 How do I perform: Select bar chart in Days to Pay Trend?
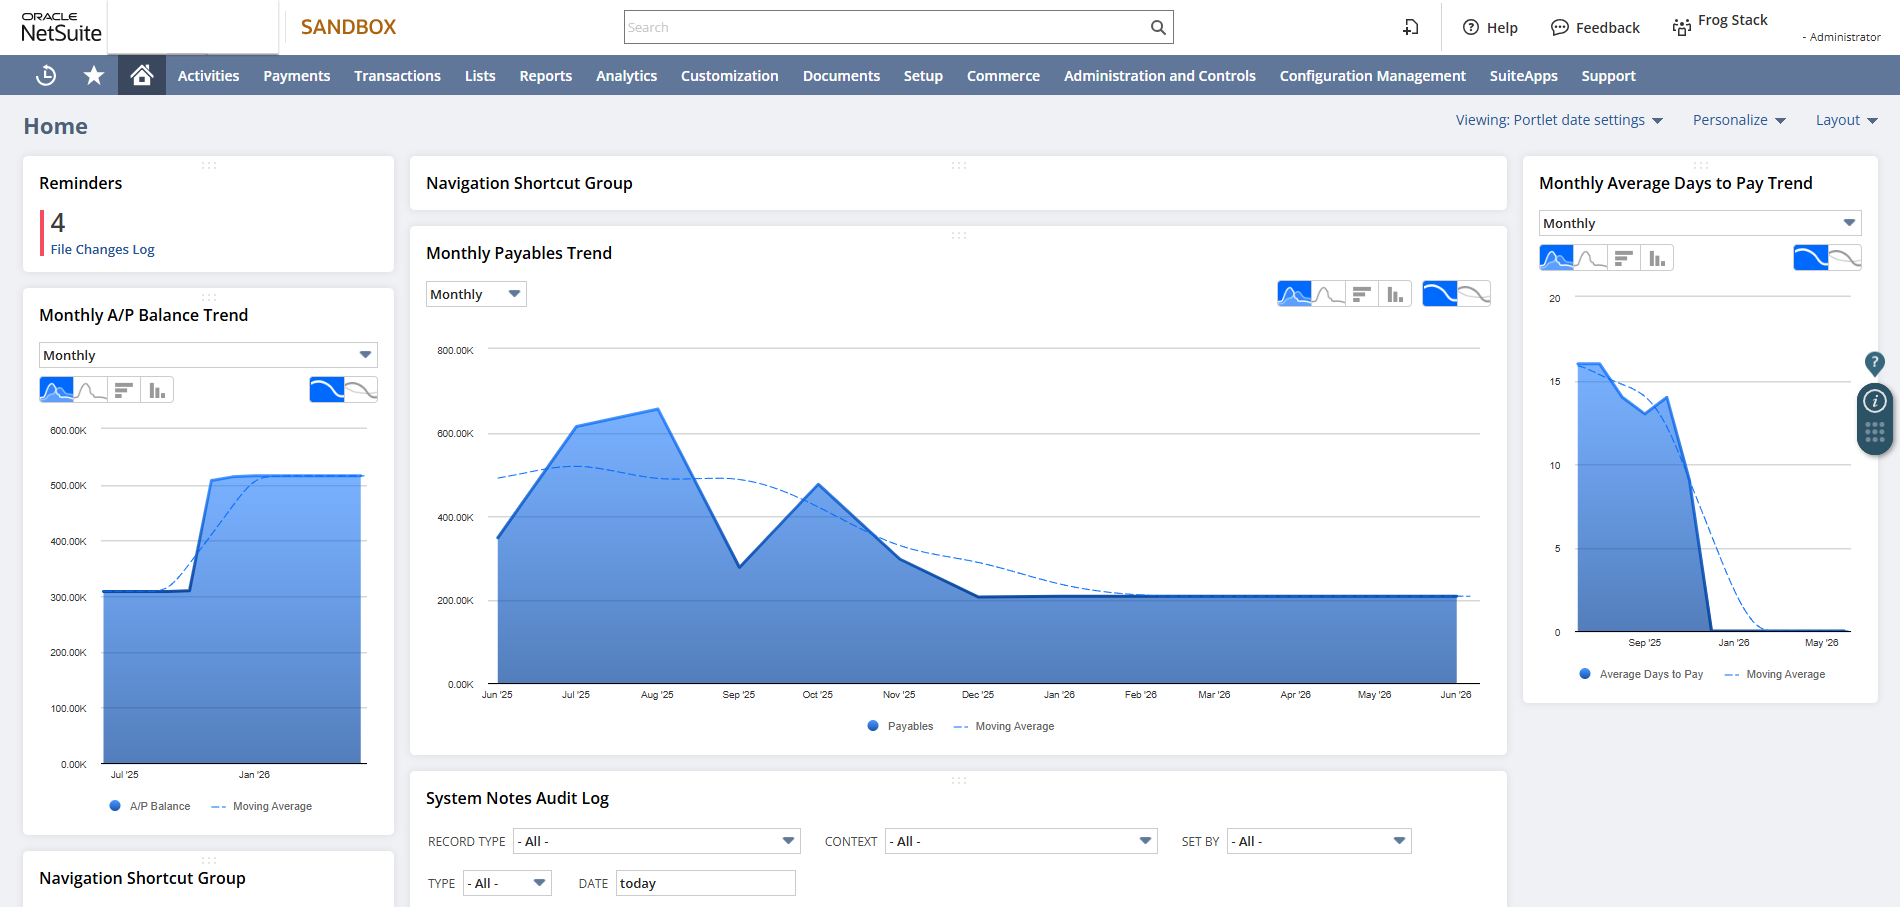click(1624, 258)
